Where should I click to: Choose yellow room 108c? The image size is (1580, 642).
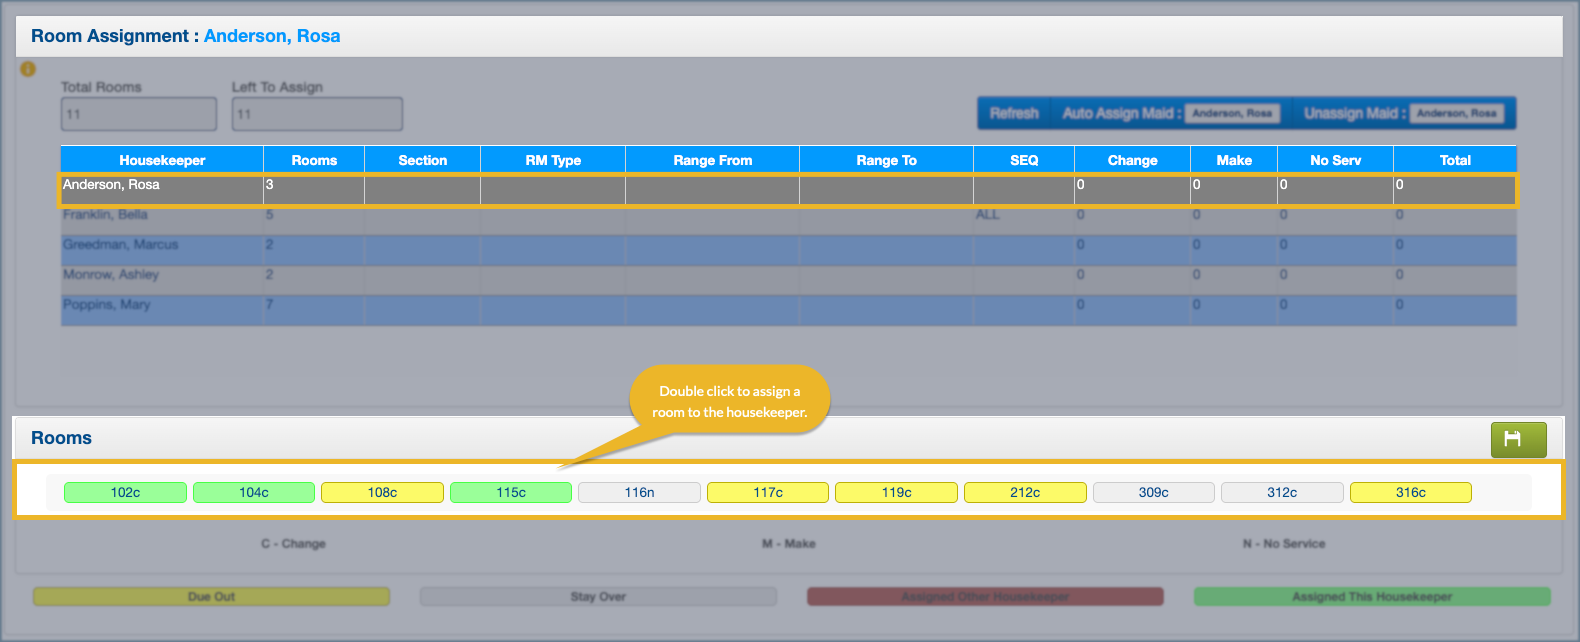382,492
